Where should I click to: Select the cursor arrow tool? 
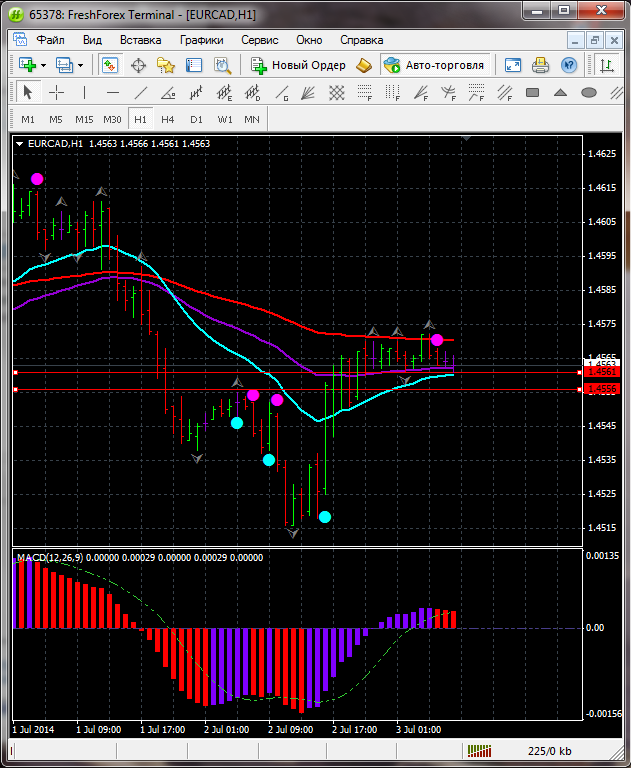click(27, 93)
